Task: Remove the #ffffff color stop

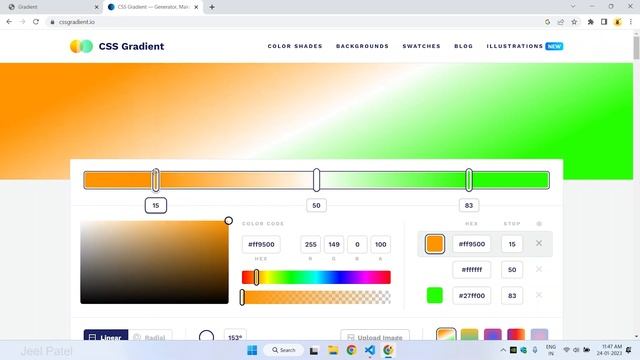Action: click(539, 269)
